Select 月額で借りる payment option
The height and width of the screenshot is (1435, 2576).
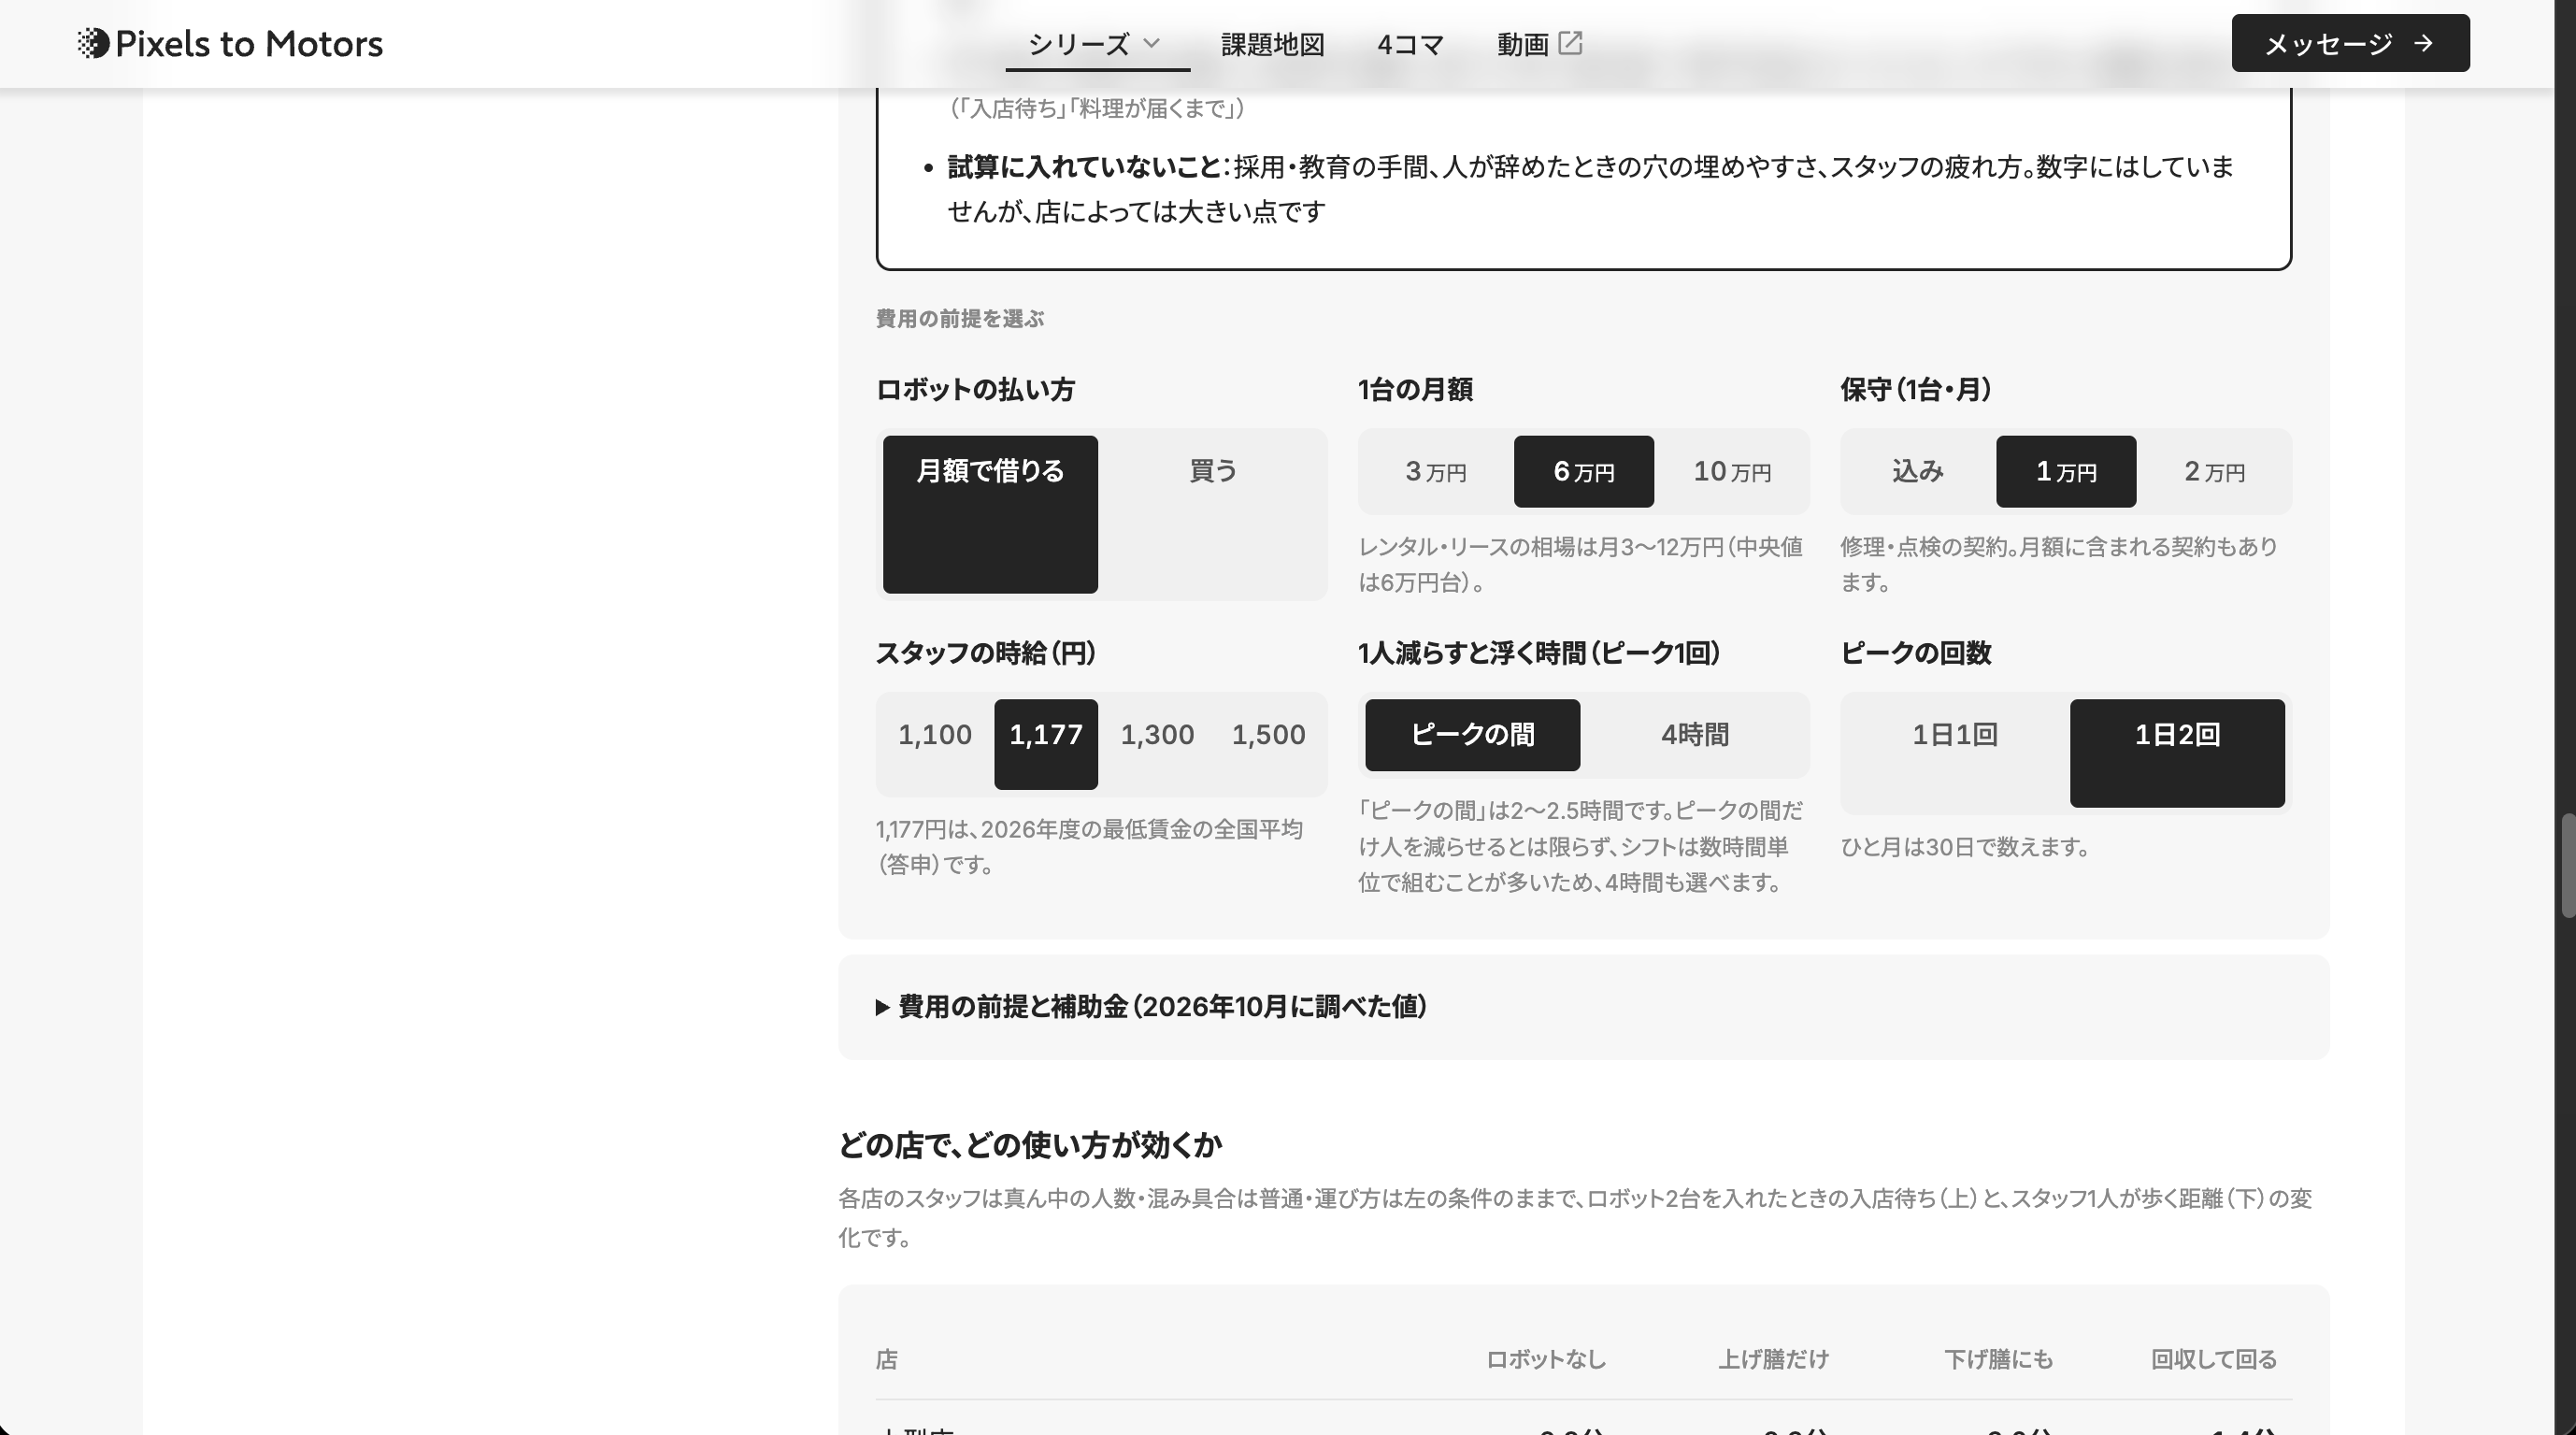point(990,514)
